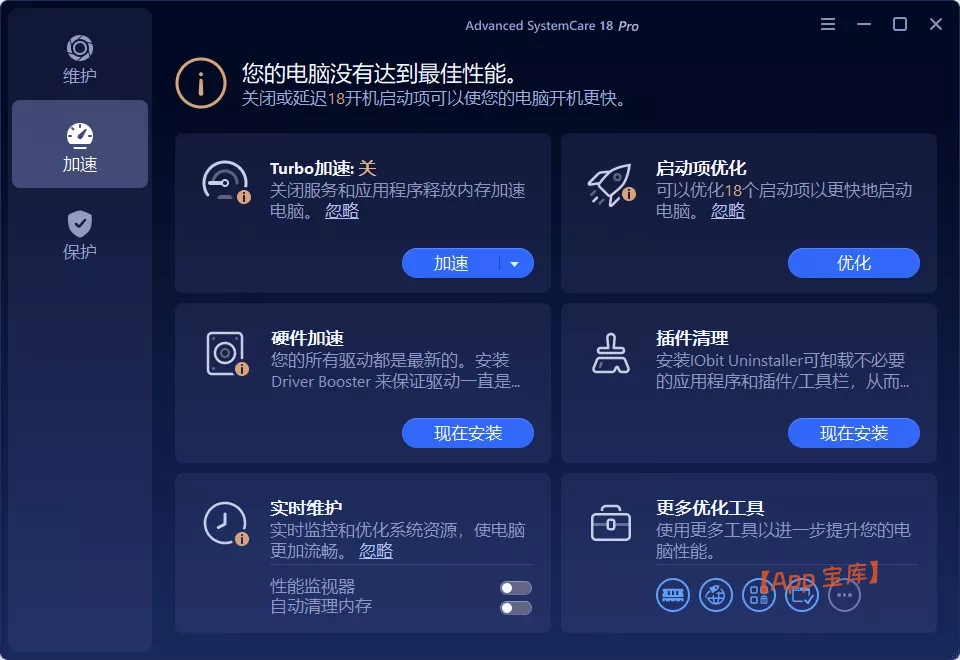Click the 优化 button for startup items
960x660 pixels.
click(853, 263)
